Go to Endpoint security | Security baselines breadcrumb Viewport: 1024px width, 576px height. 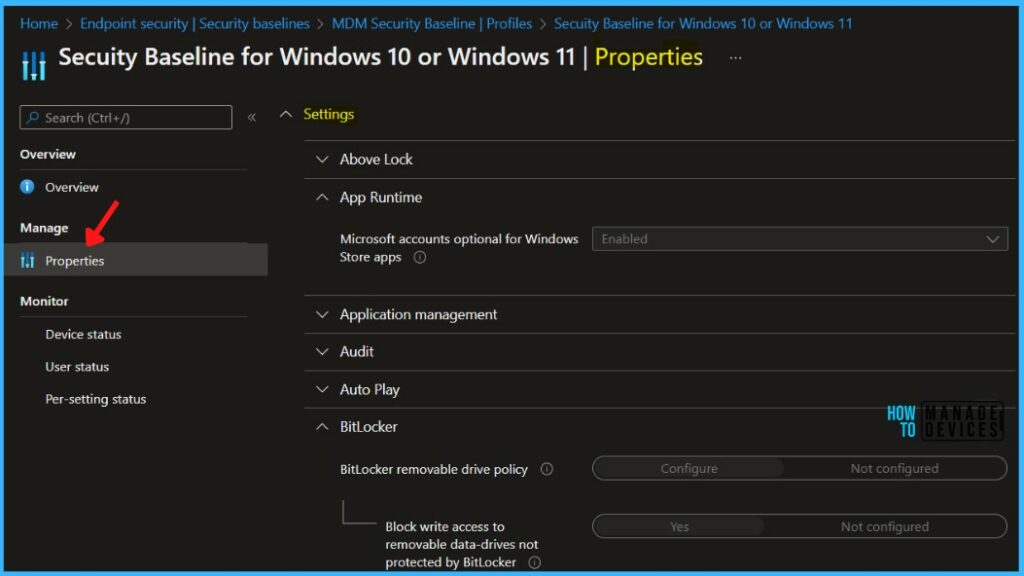coord(195,24)
